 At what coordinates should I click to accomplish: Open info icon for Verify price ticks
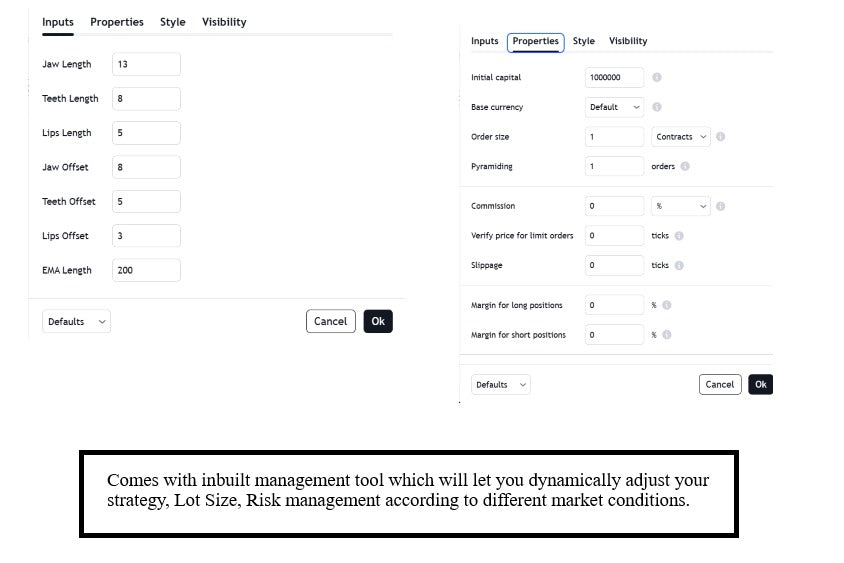pyautogui.click(x=679, y=235)
